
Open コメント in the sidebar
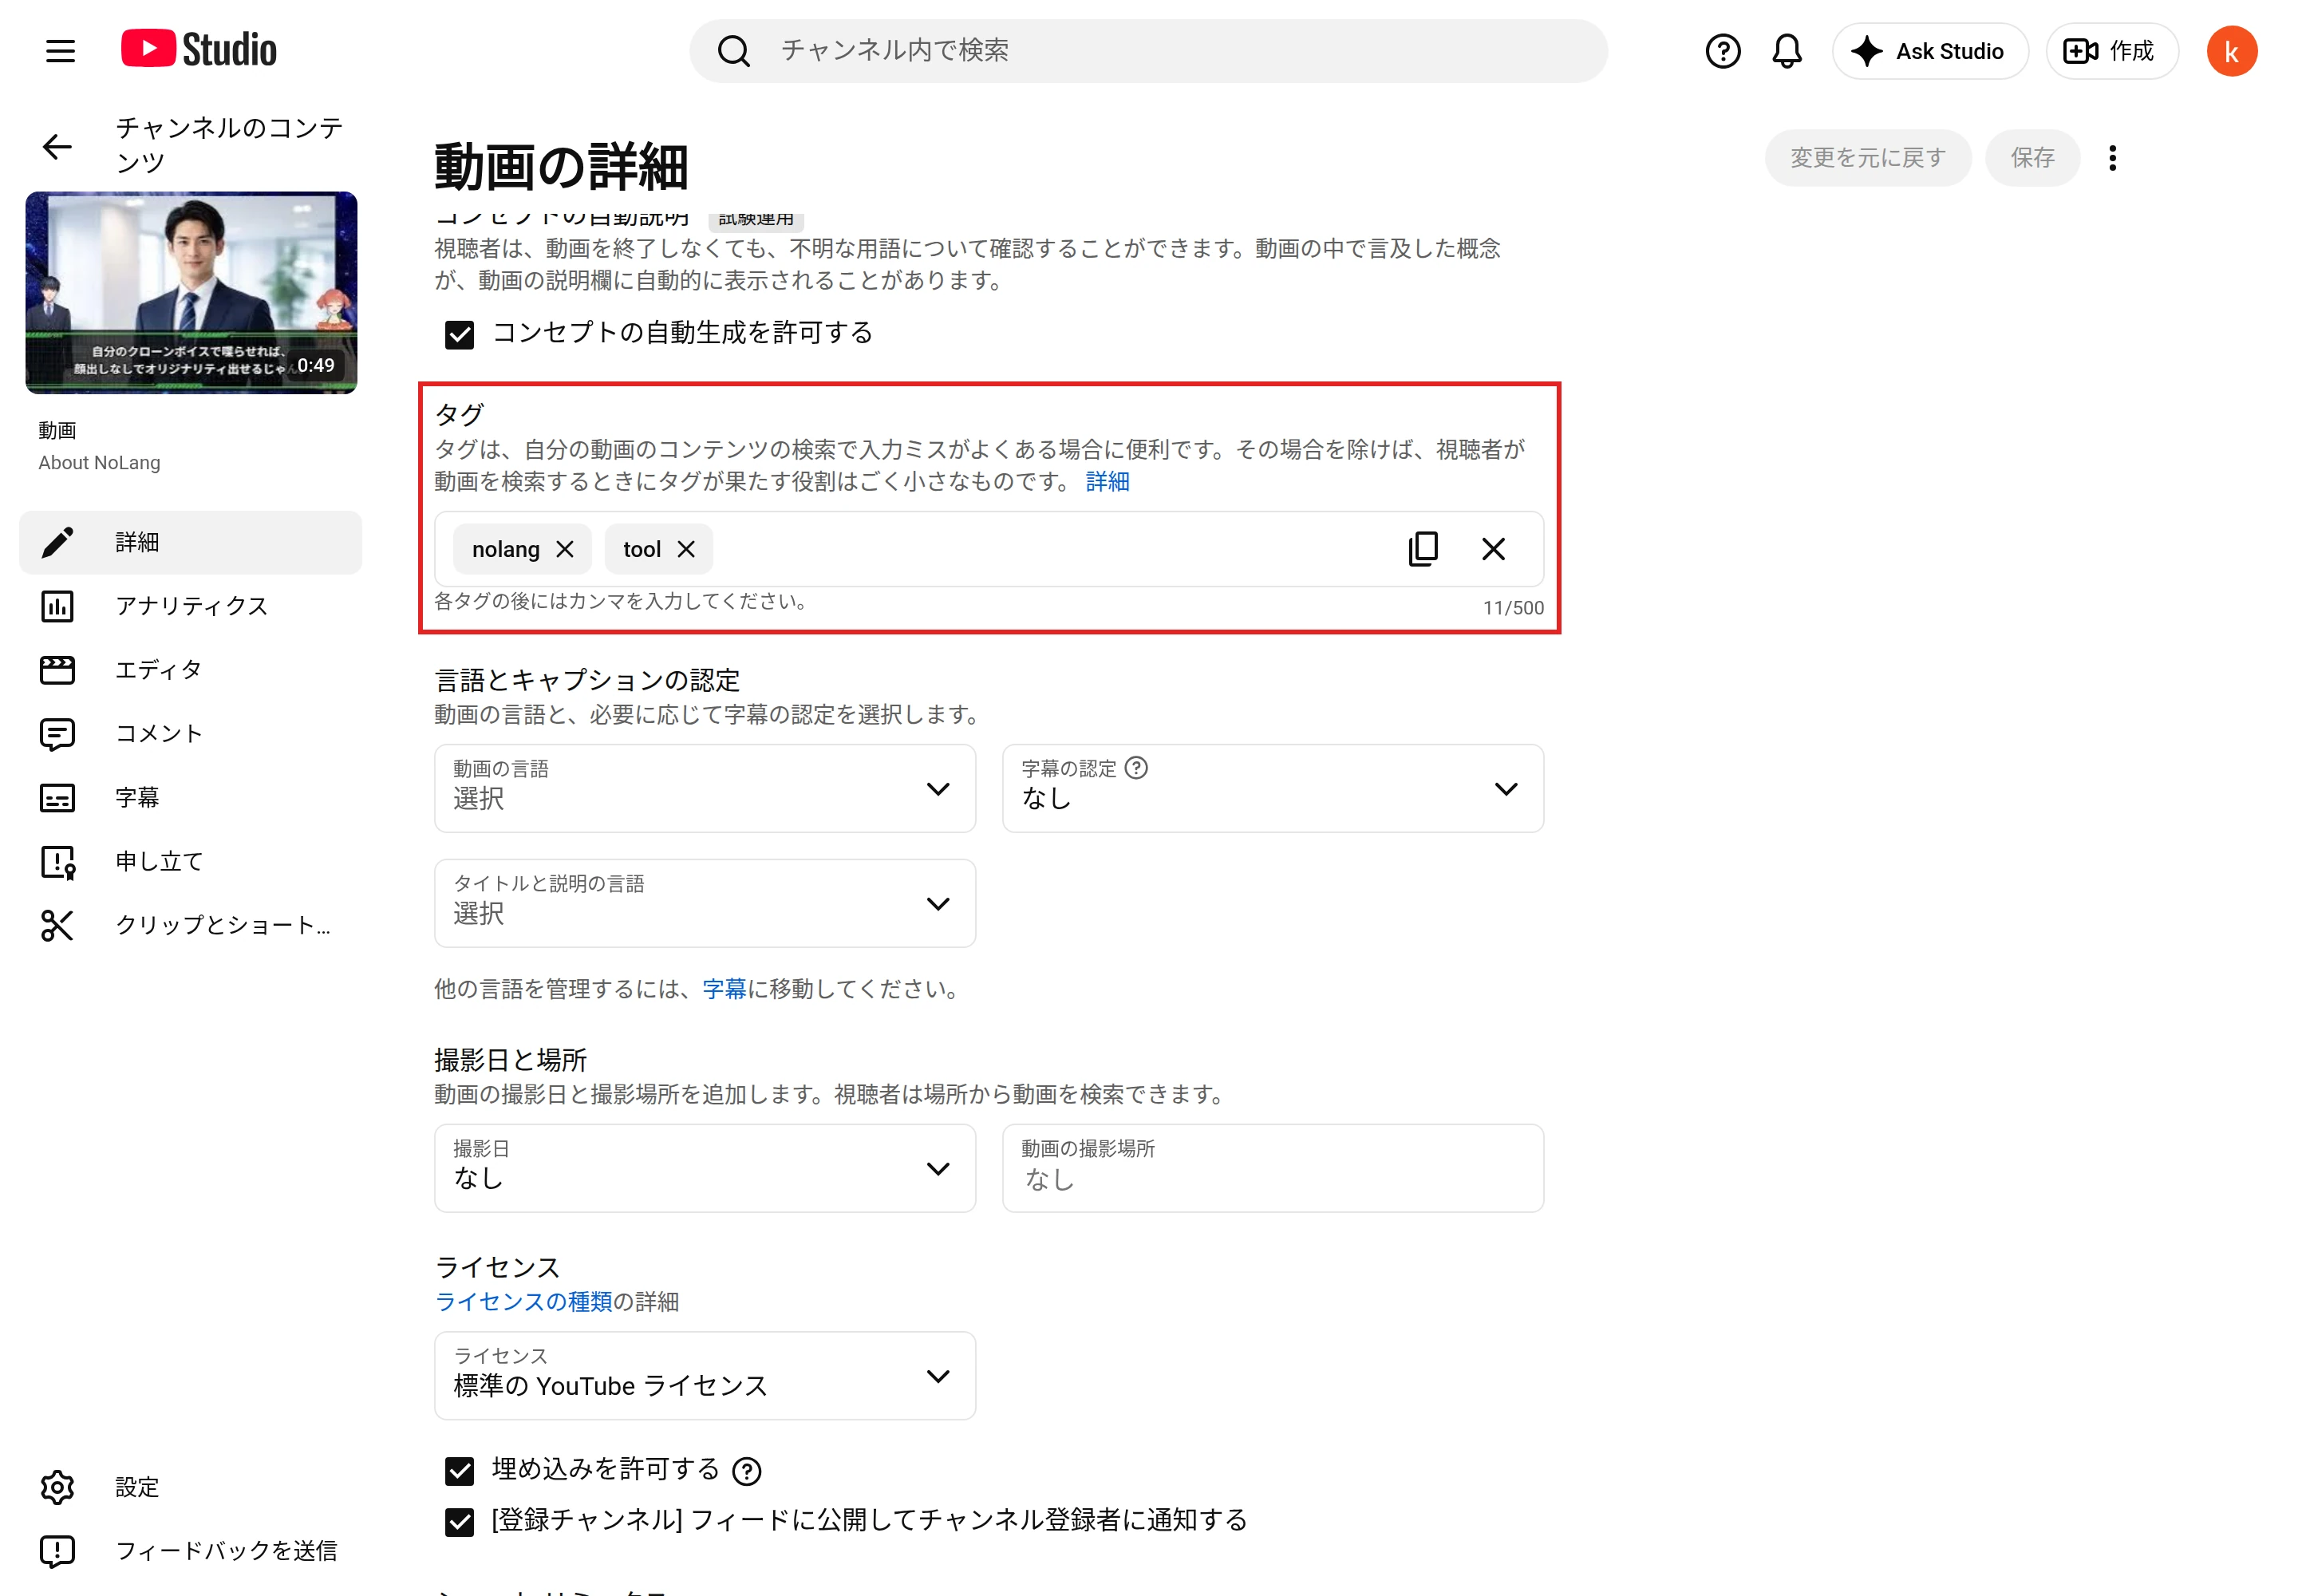[x=190, y=734]
